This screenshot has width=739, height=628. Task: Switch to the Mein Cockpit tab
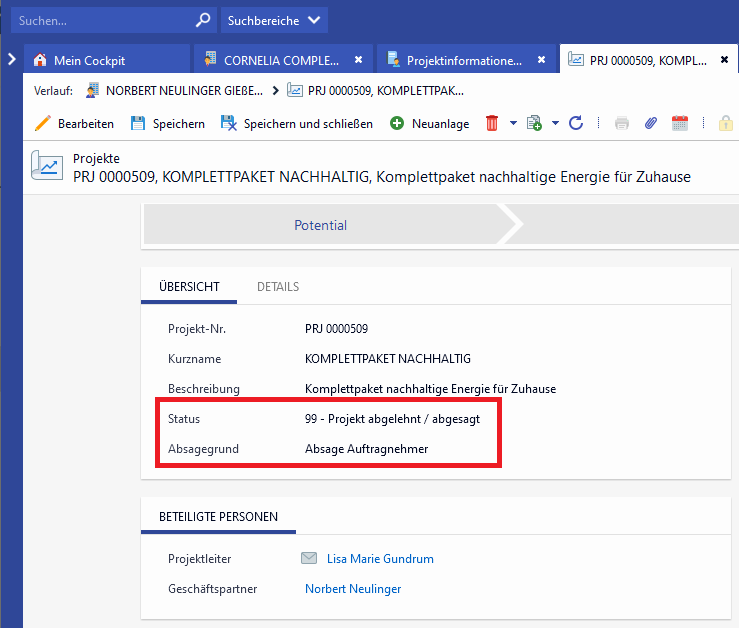89,60
